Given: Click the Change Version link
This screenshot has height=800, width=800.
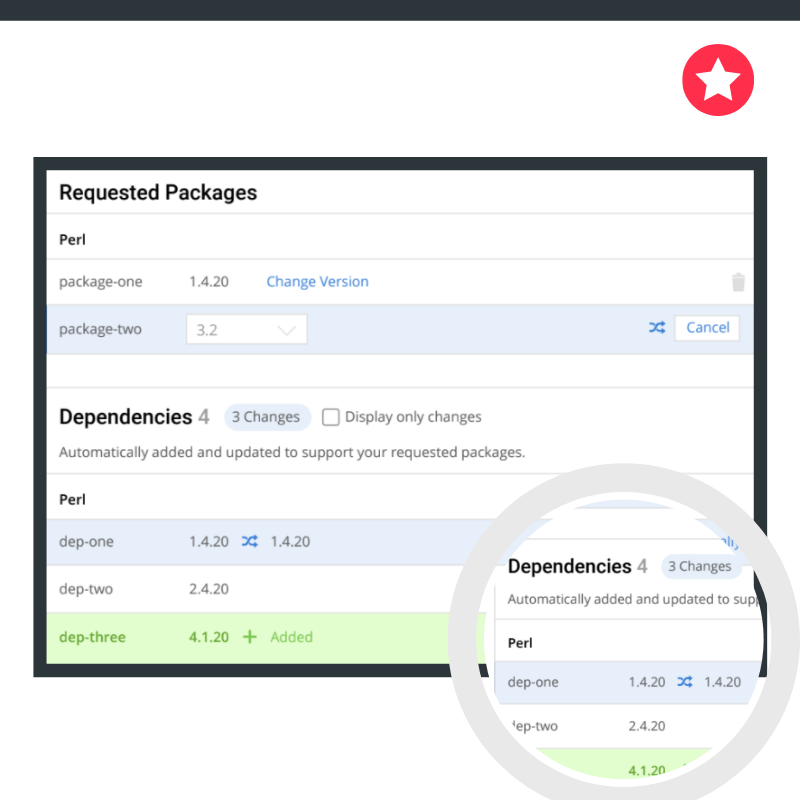Looking at the screenshot, I should [317, 282].
